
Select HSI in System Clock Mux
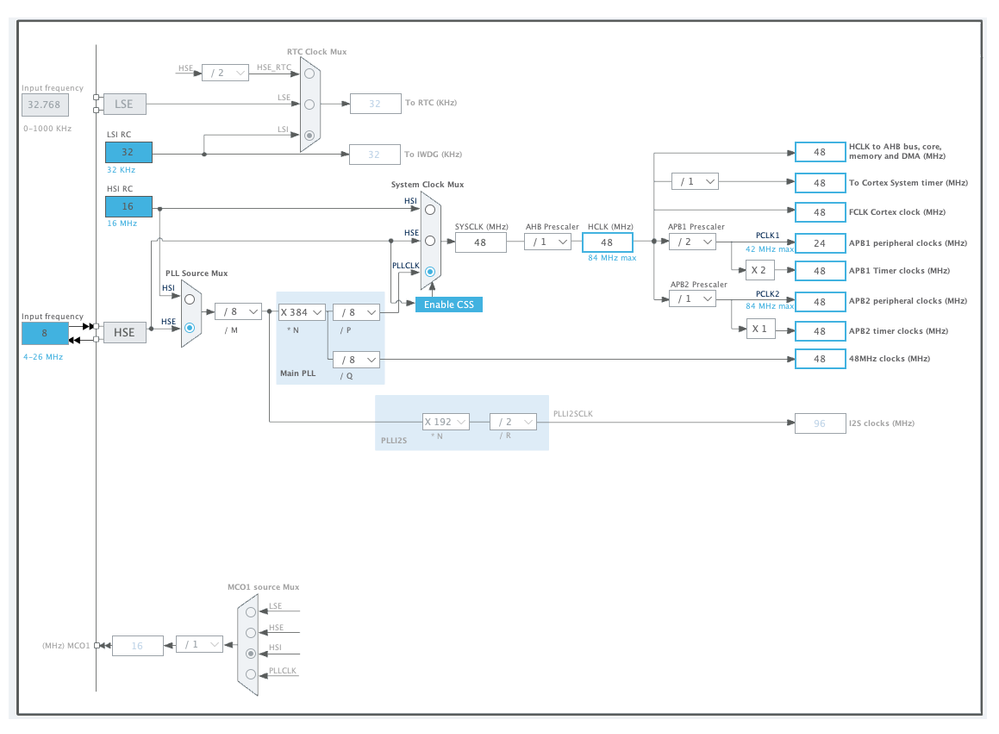coord(430,210)
